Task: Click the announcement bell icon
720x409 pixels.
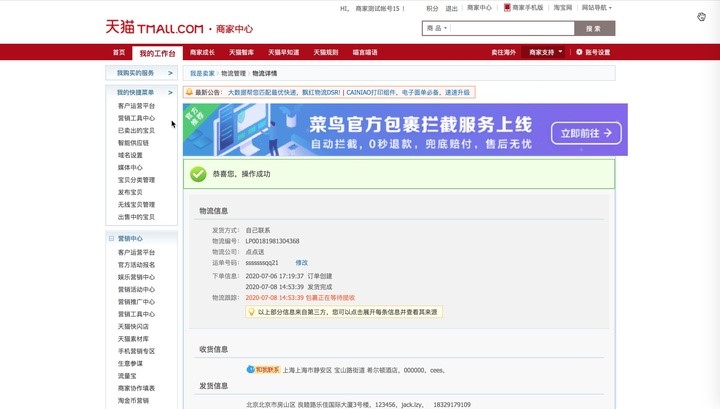Action: click(x=189, y=92)
